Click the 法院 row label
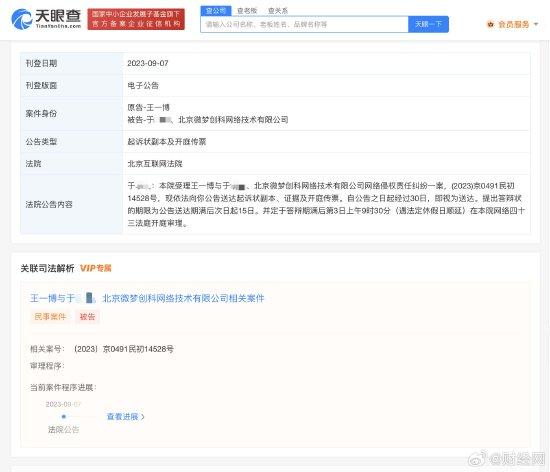 33,164
